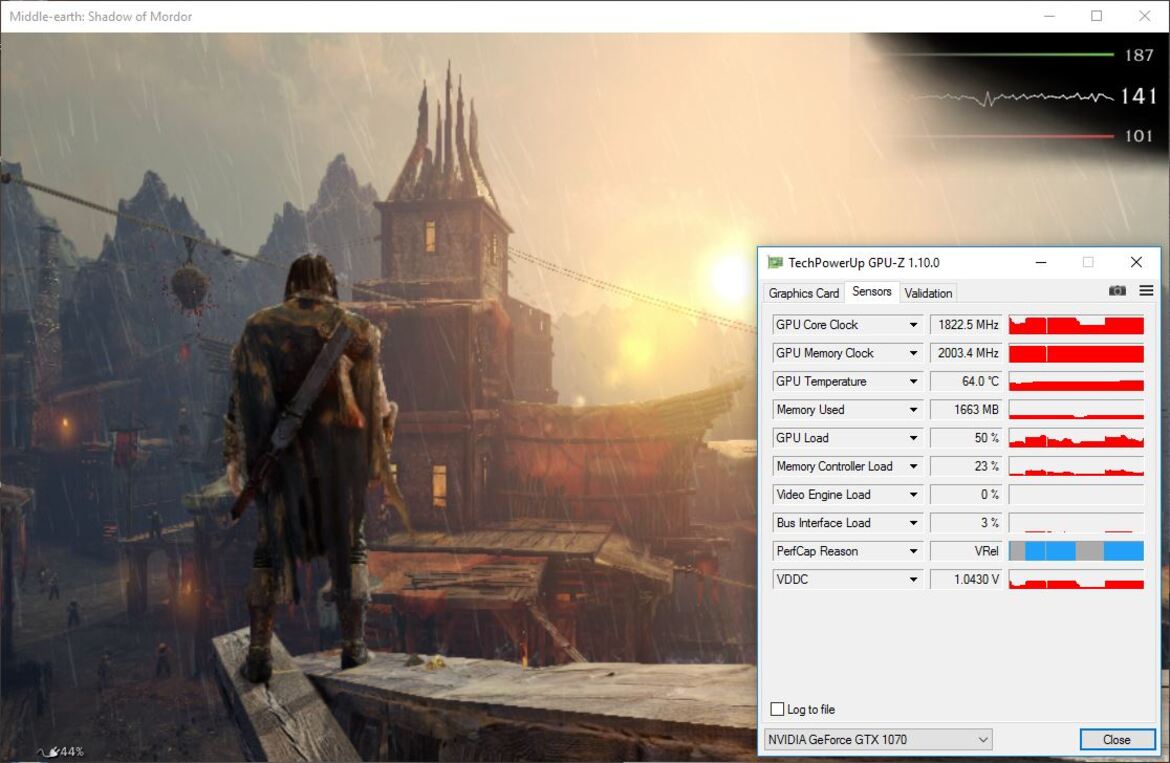Click the 141 framerate counter in game overlay

click(x=1139, y=96)
